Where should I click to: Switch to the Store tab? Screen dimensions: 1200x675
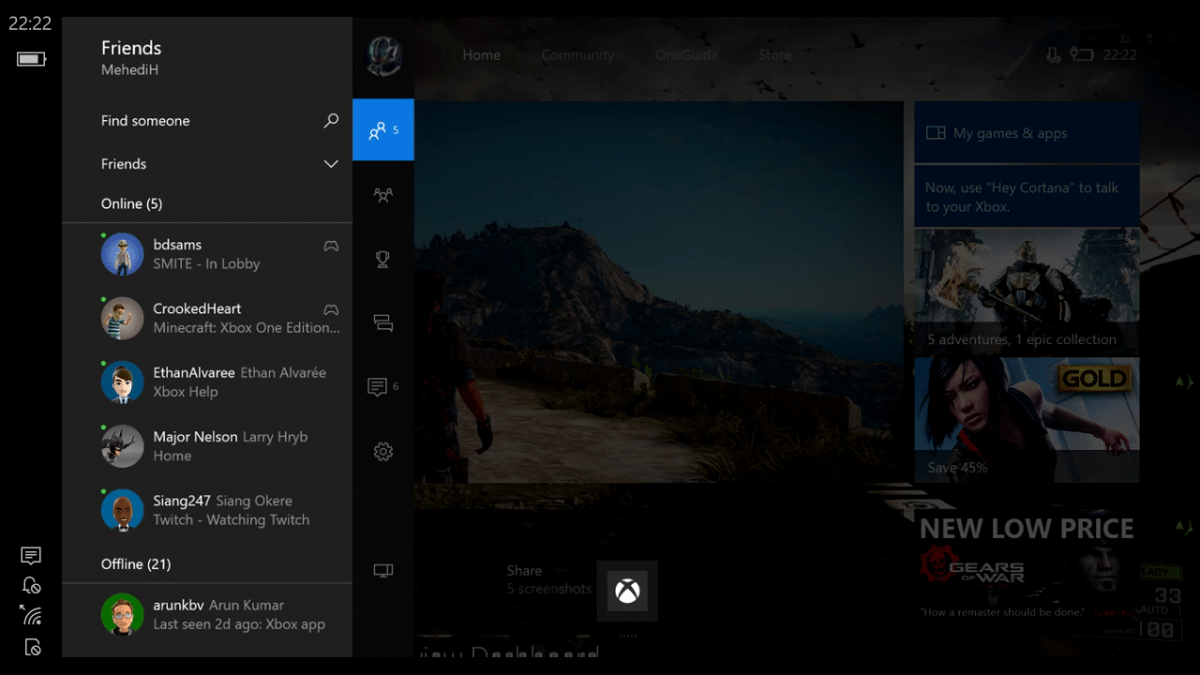pos(774,55)
